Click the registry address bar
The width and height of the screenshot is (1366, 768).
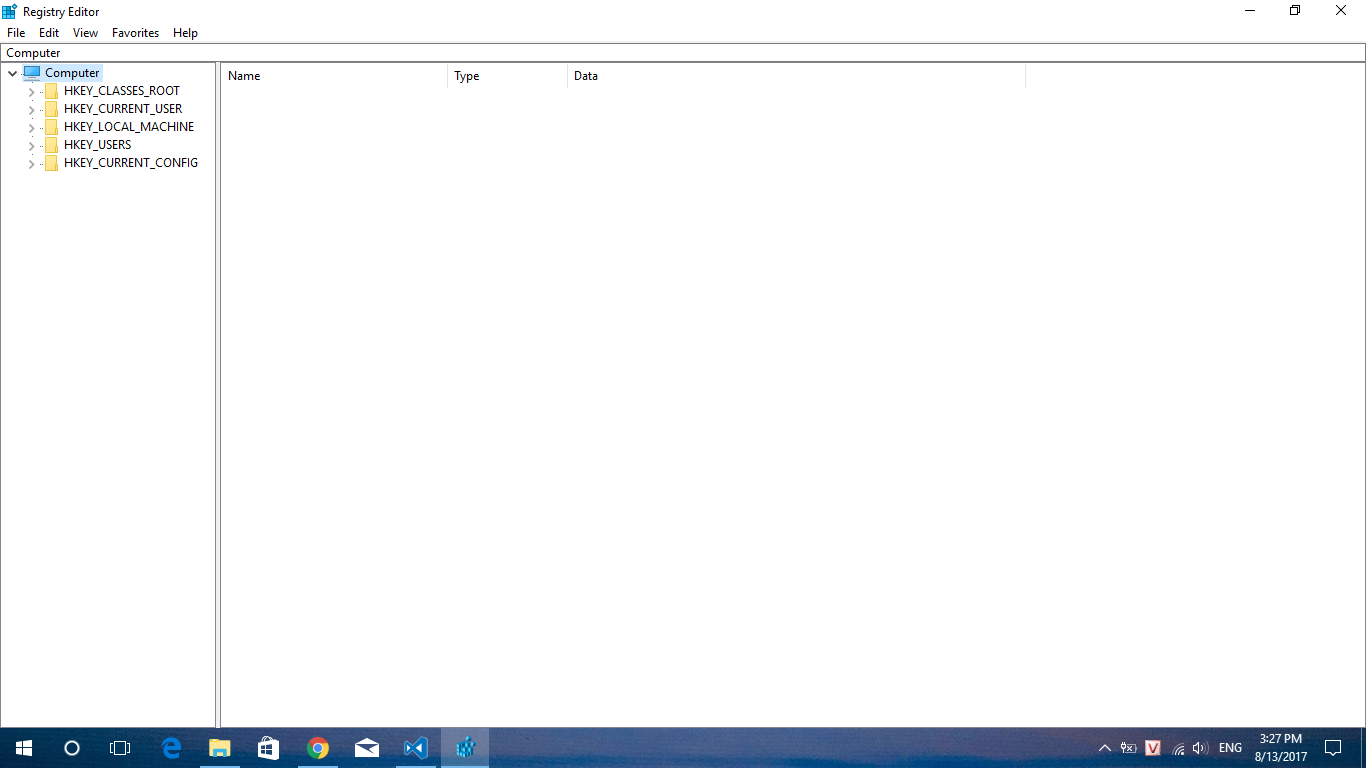pyautogui.click(x=683, y=53)
